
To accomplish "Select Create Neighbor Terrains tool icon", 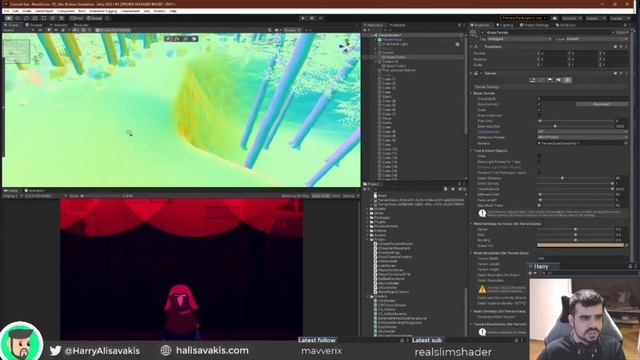I will 533,80.
